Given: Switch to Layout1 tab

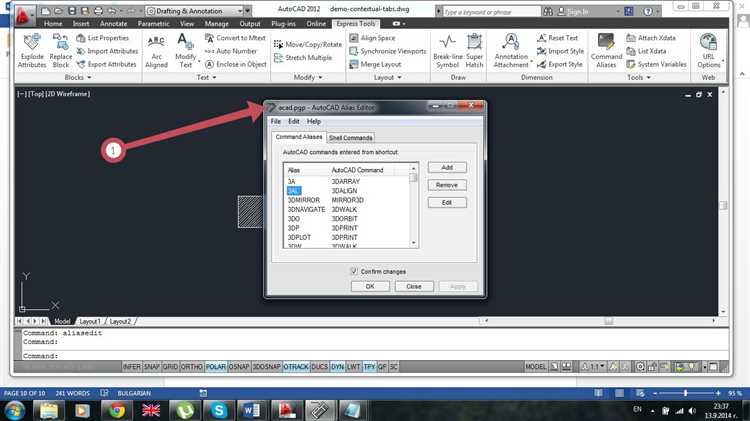Looking at the screenshot, I should tap(89, 321).
